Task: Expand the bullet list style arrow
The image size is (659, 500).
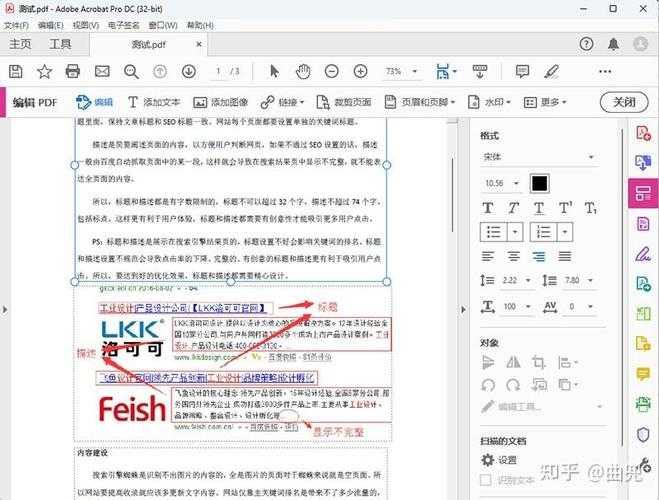Action: click(515, 232)
